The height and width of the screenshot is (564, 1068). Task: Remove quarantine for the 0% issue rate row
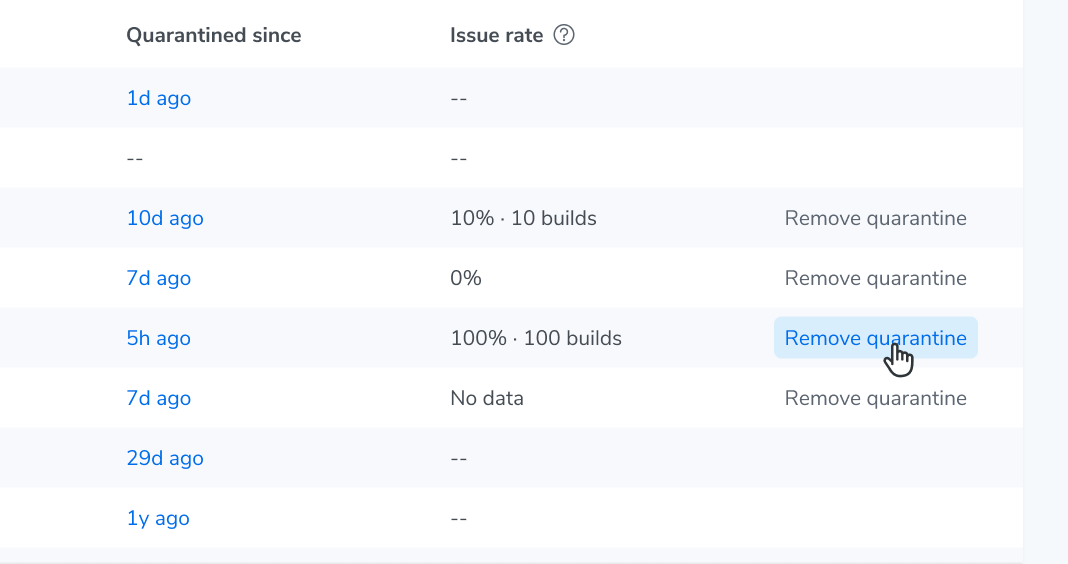coord(875,278)
